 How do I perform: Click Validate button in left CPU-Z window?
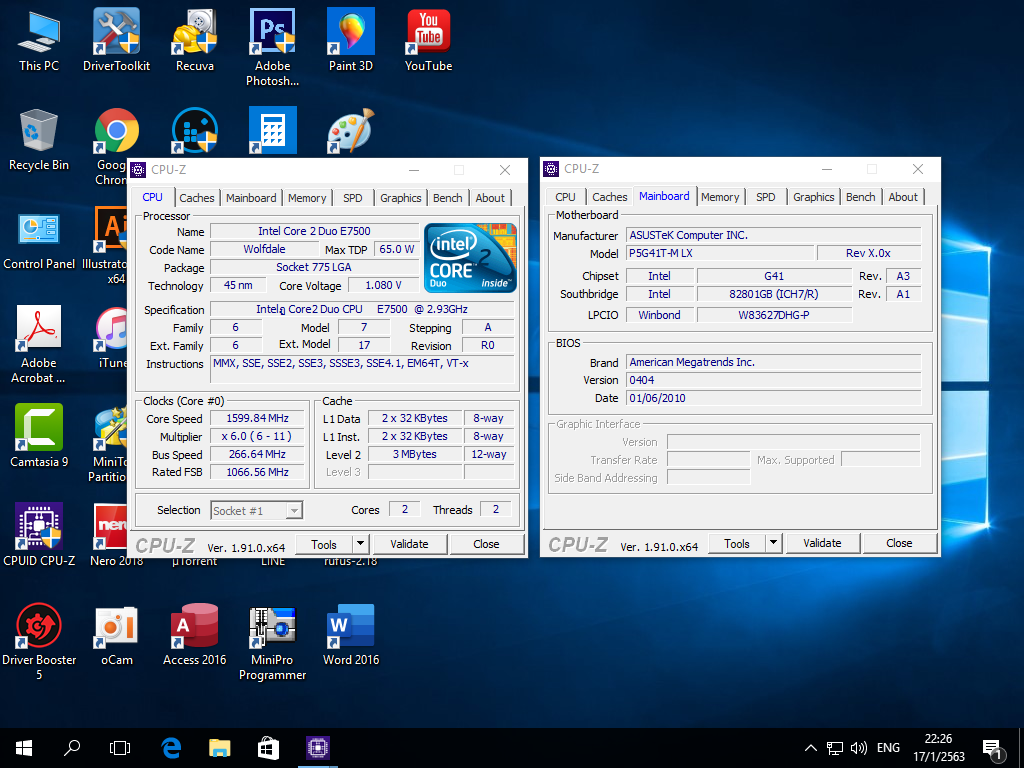[409, 544]
